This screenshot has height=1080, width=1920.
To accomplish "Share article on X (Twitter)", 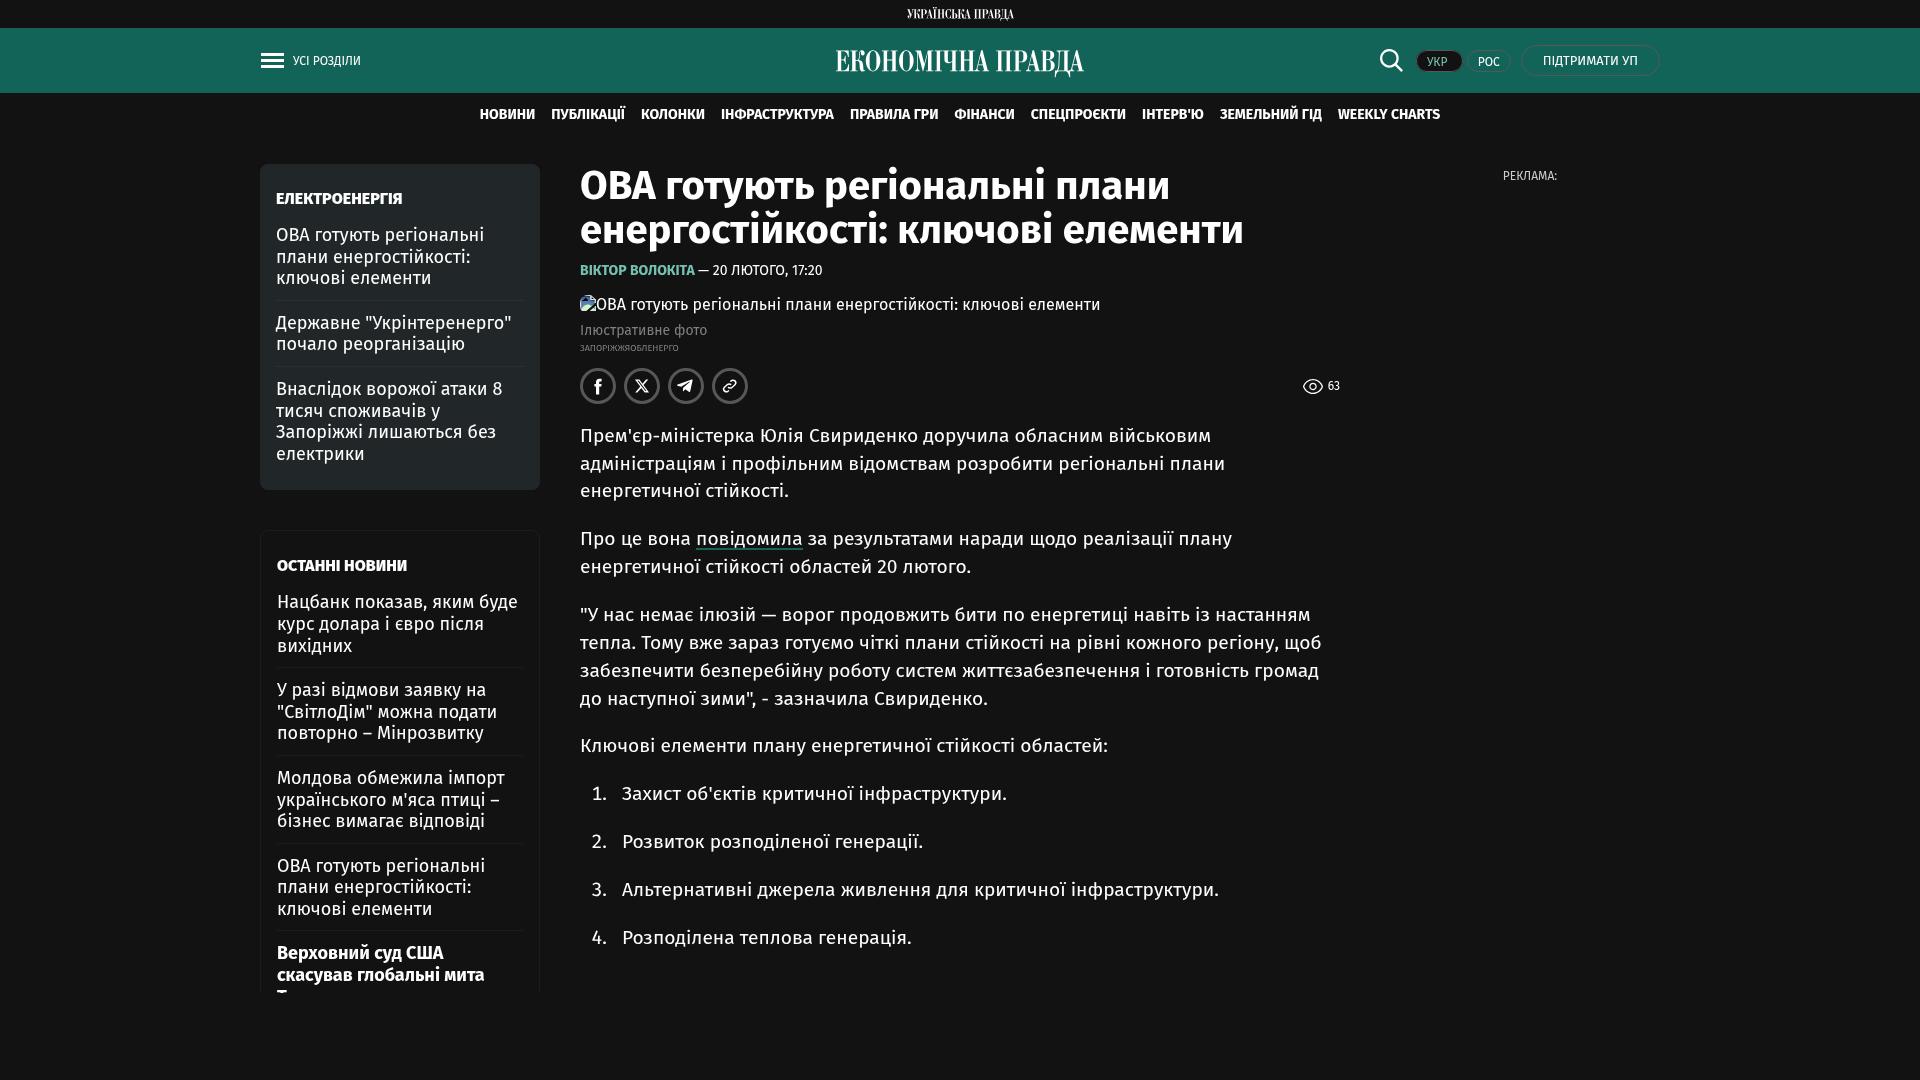I will pyautogui.click(x=642, y=386).
